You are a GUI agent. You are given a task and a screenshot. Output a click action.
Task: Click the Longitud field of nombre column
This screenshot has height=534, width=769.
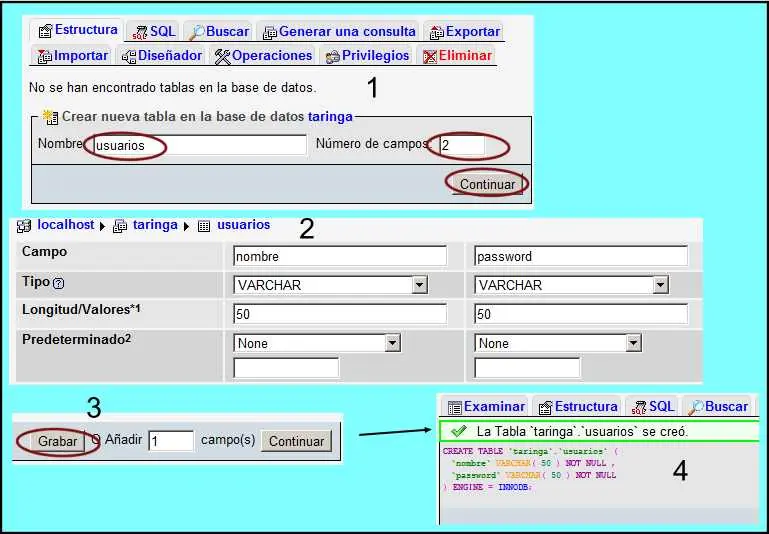point(340,314)
